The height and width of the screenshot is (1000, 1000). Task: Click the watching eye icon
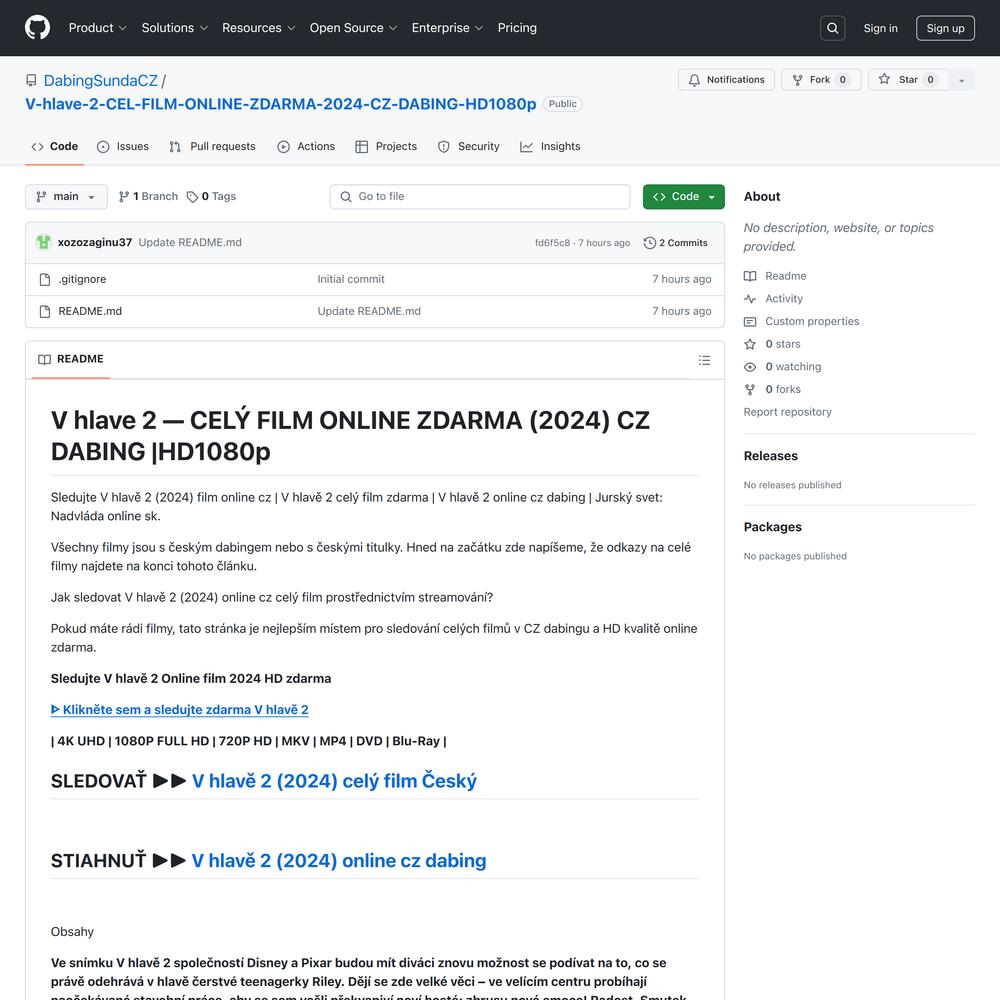[750, 367]
